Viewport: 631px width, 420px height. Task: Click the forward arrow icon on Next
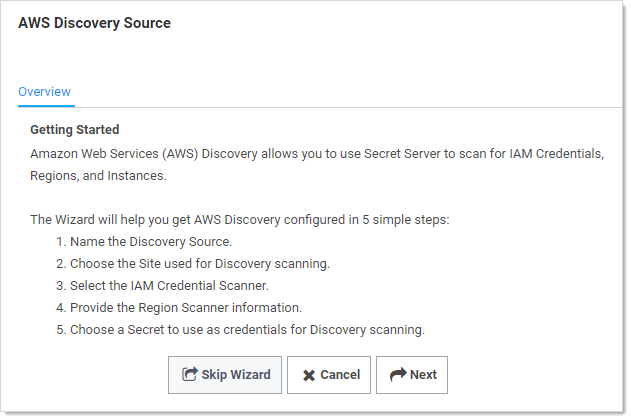(x=397, y=375)
